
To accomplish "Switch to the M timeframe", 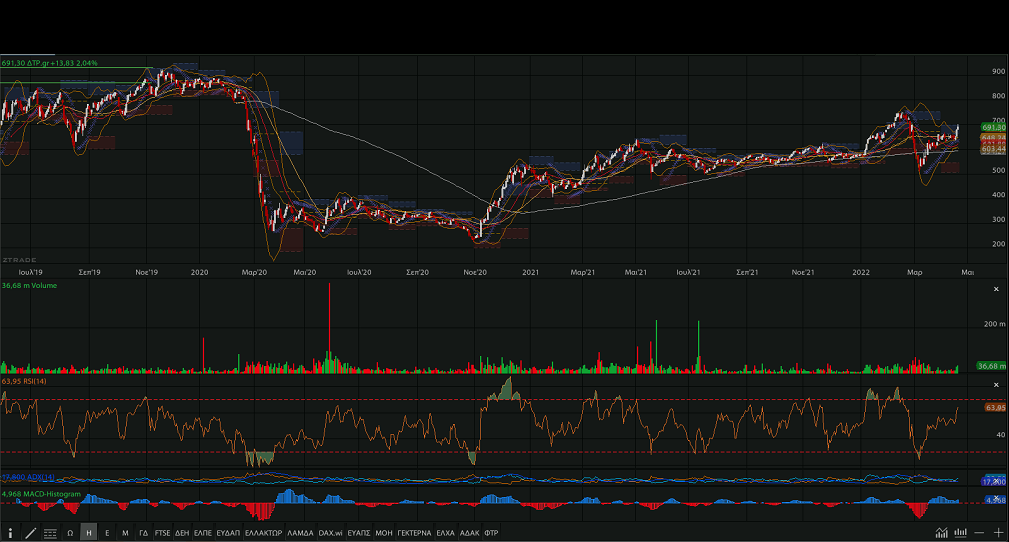I will tap(125, 533).
